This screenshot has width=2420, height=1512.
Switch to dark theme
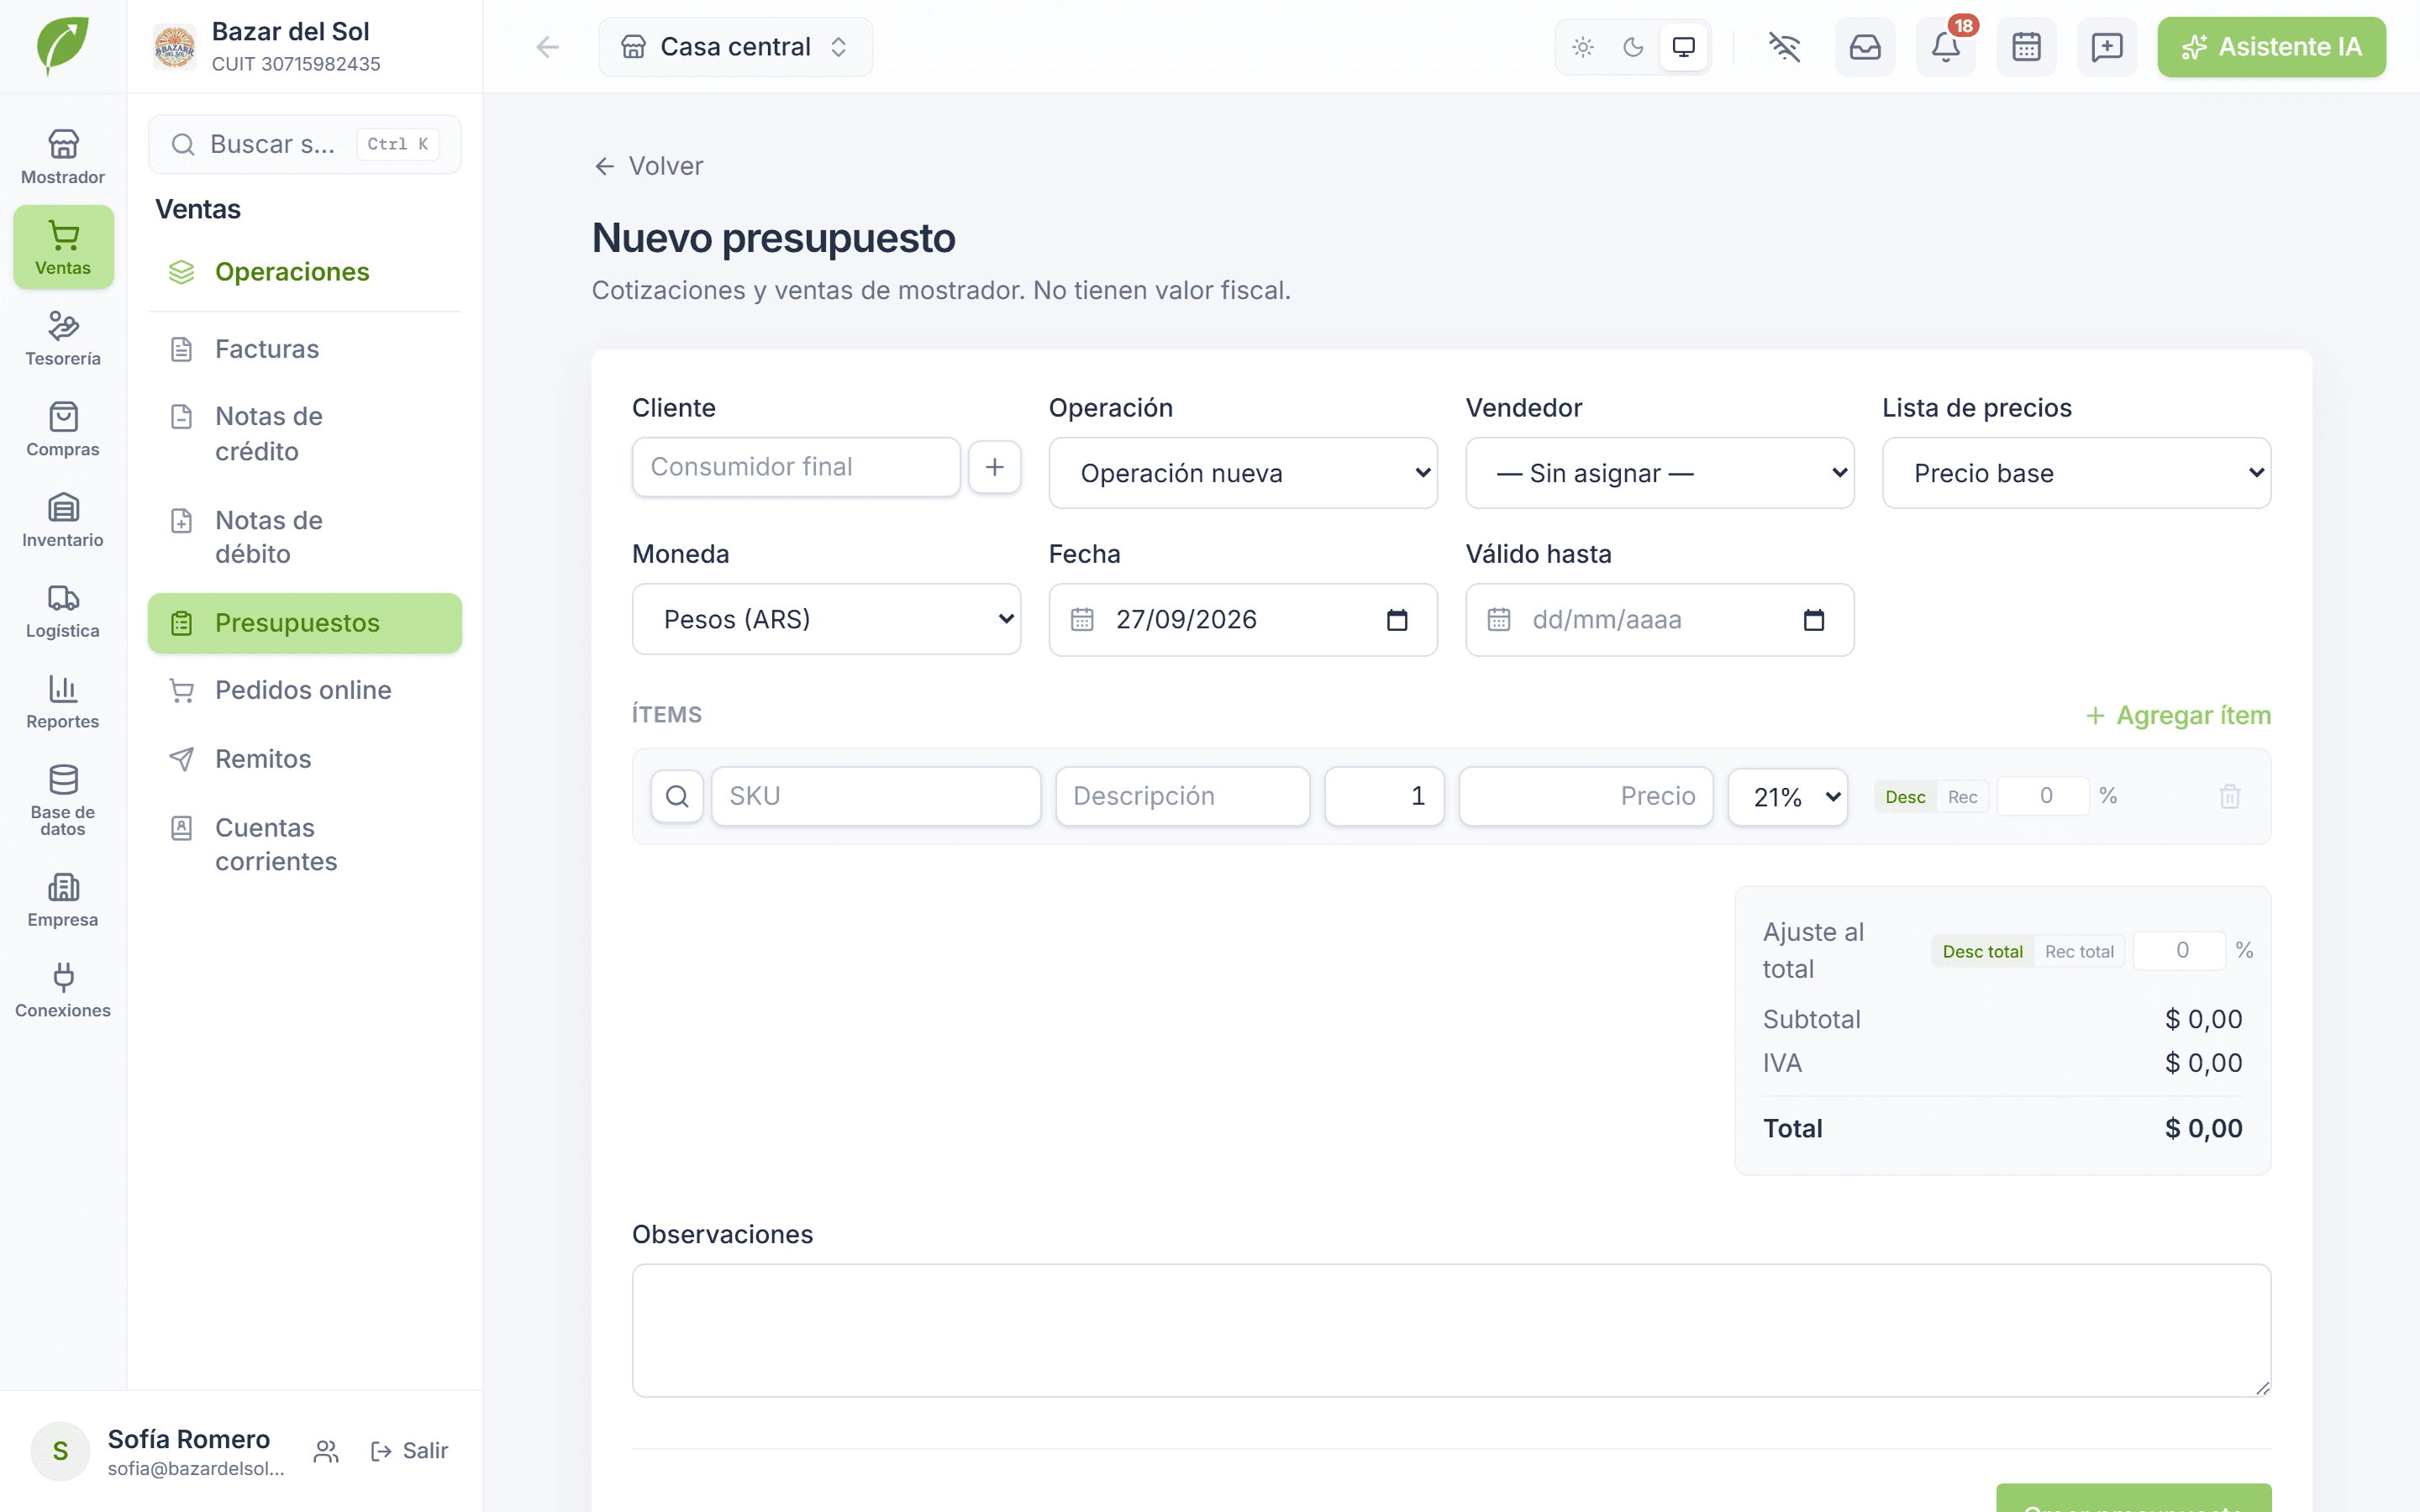click(x=1633, y=47)
